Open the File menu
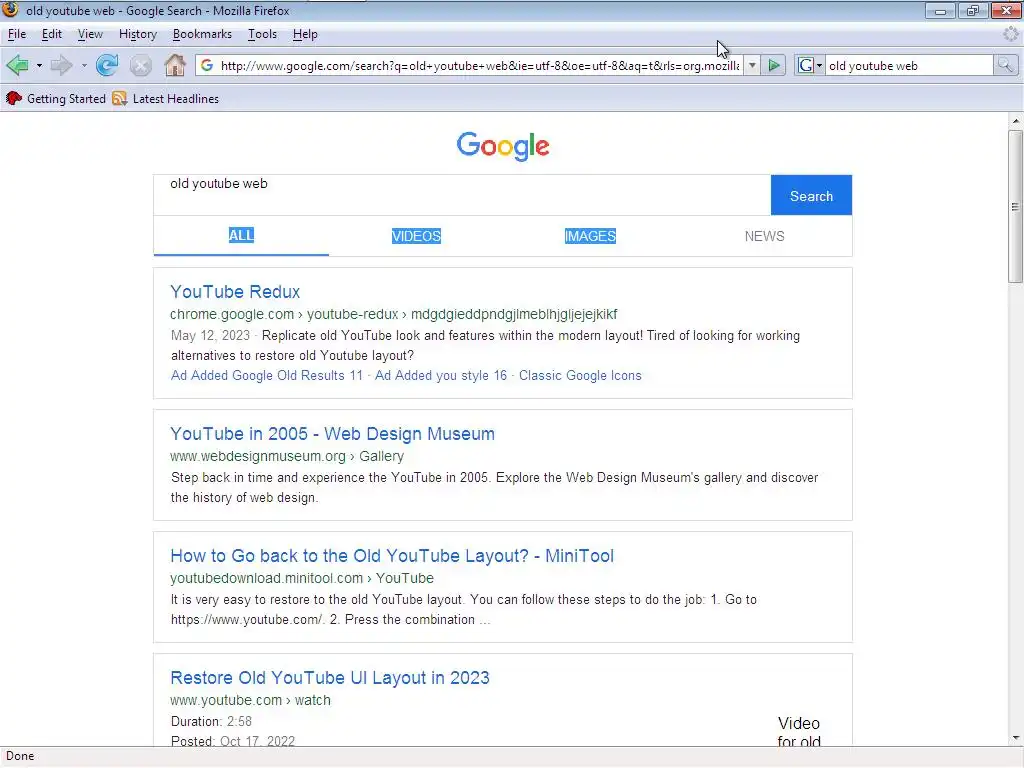 point(17,34)
